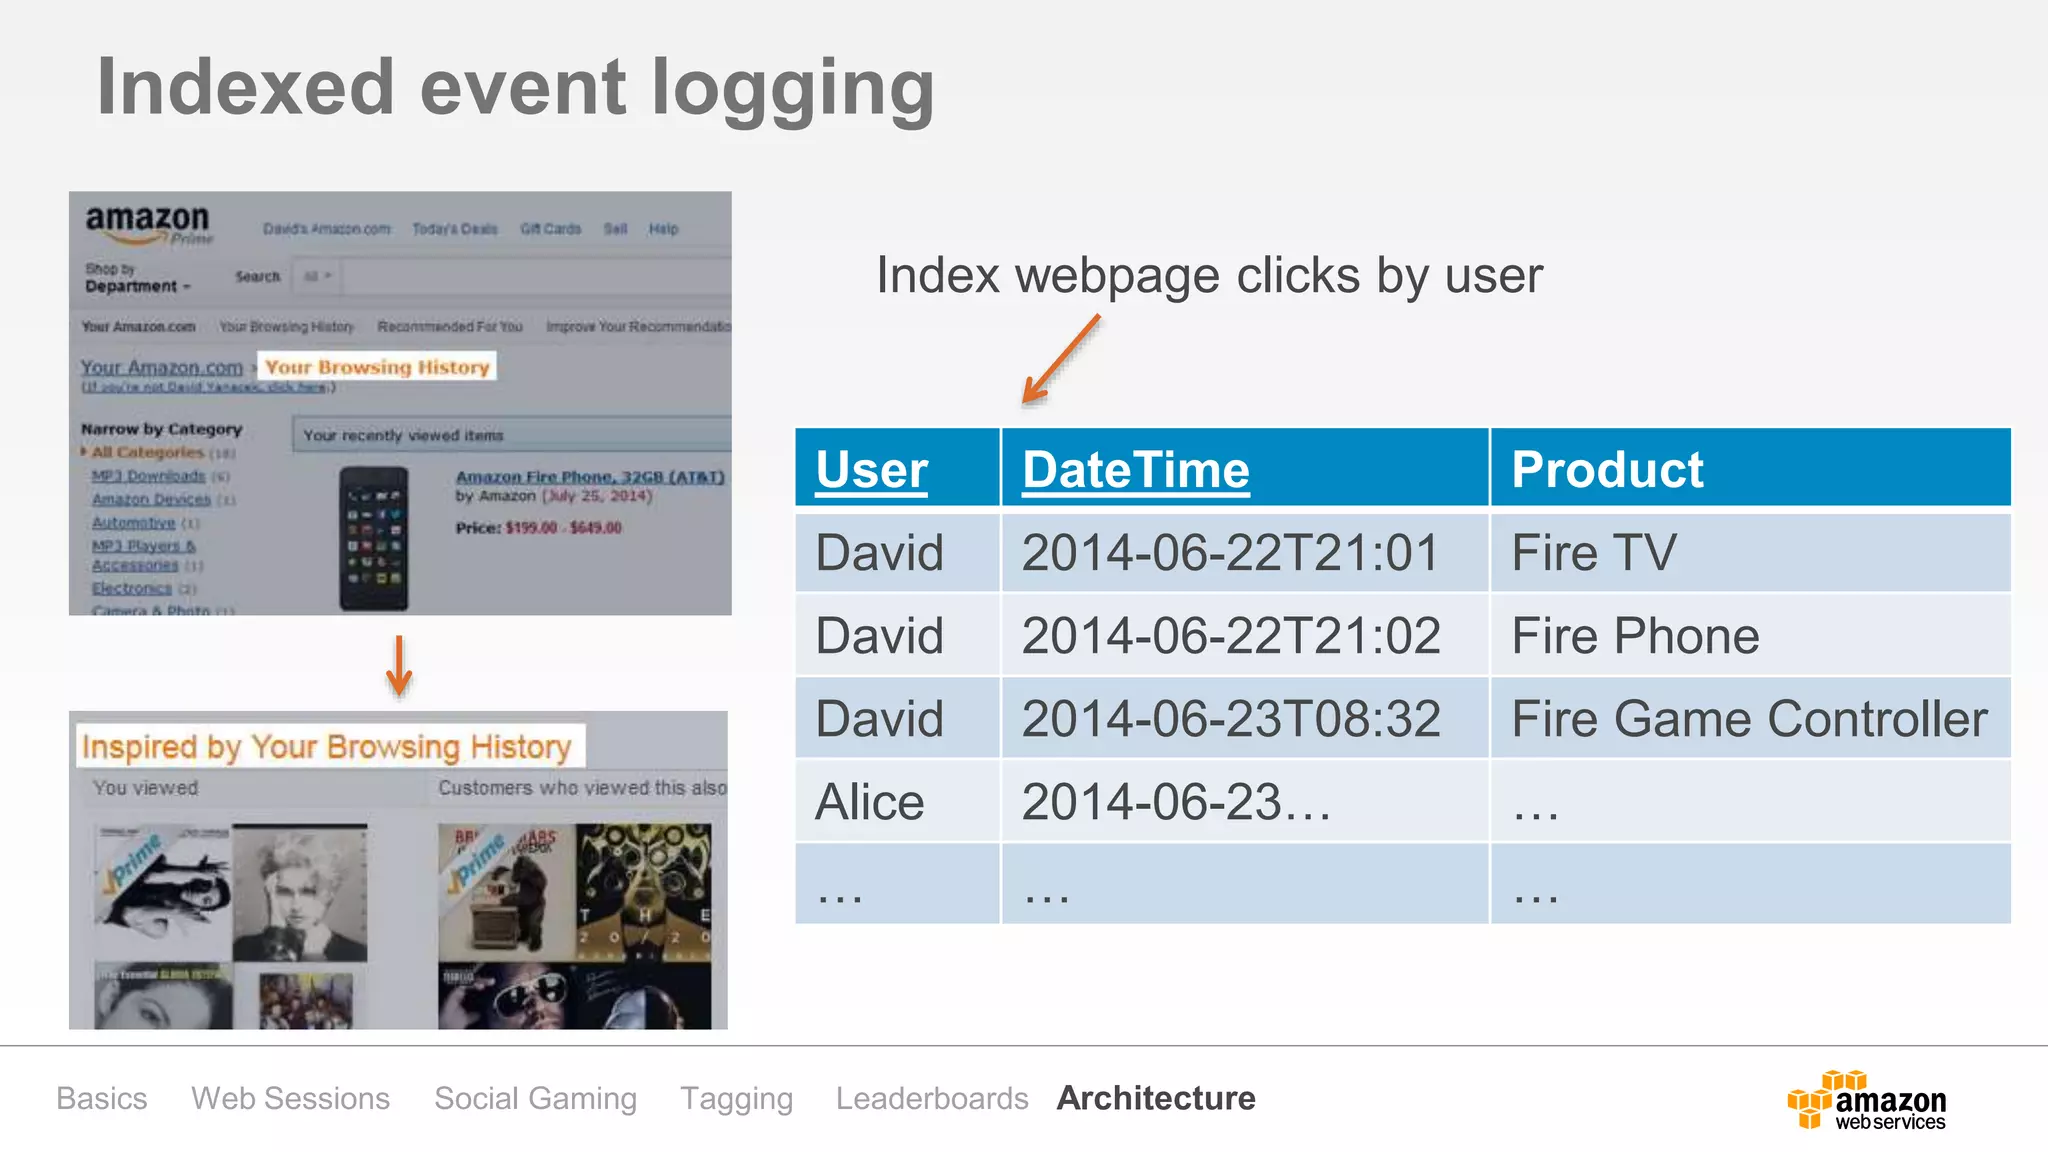Select the Architecture section tab
The width and height of the screenshot is (2048, 1152).
(x=1156, y=1098)
